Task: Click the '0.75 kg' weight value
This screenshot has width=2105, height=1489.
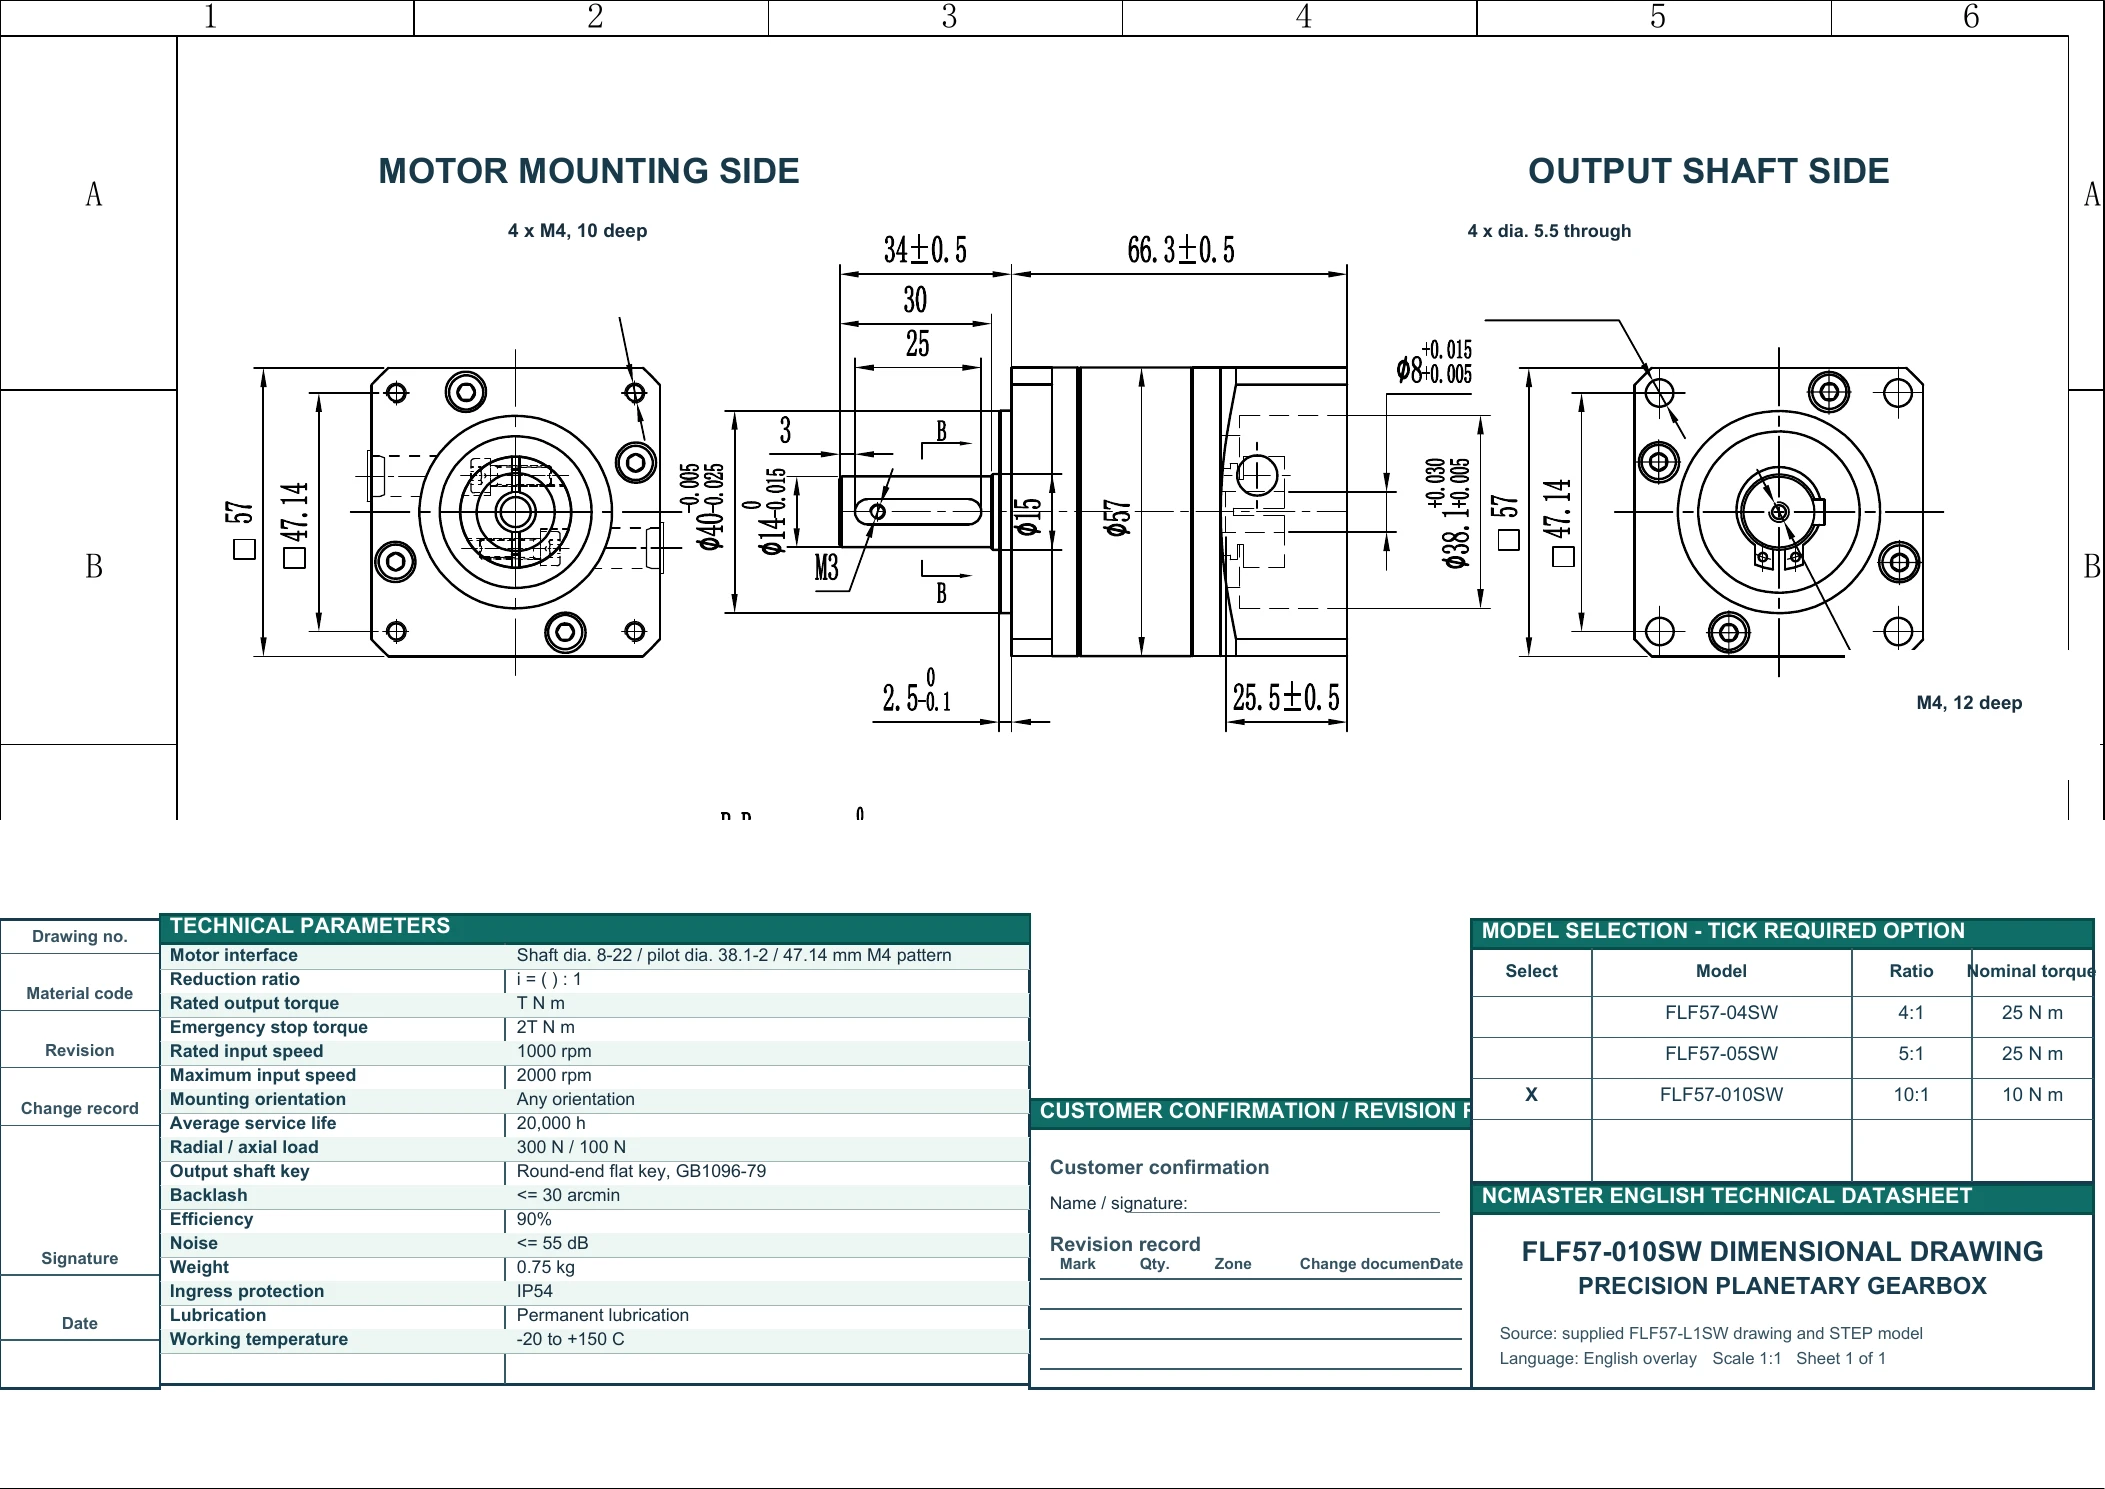Action: tap(546, 1267)
